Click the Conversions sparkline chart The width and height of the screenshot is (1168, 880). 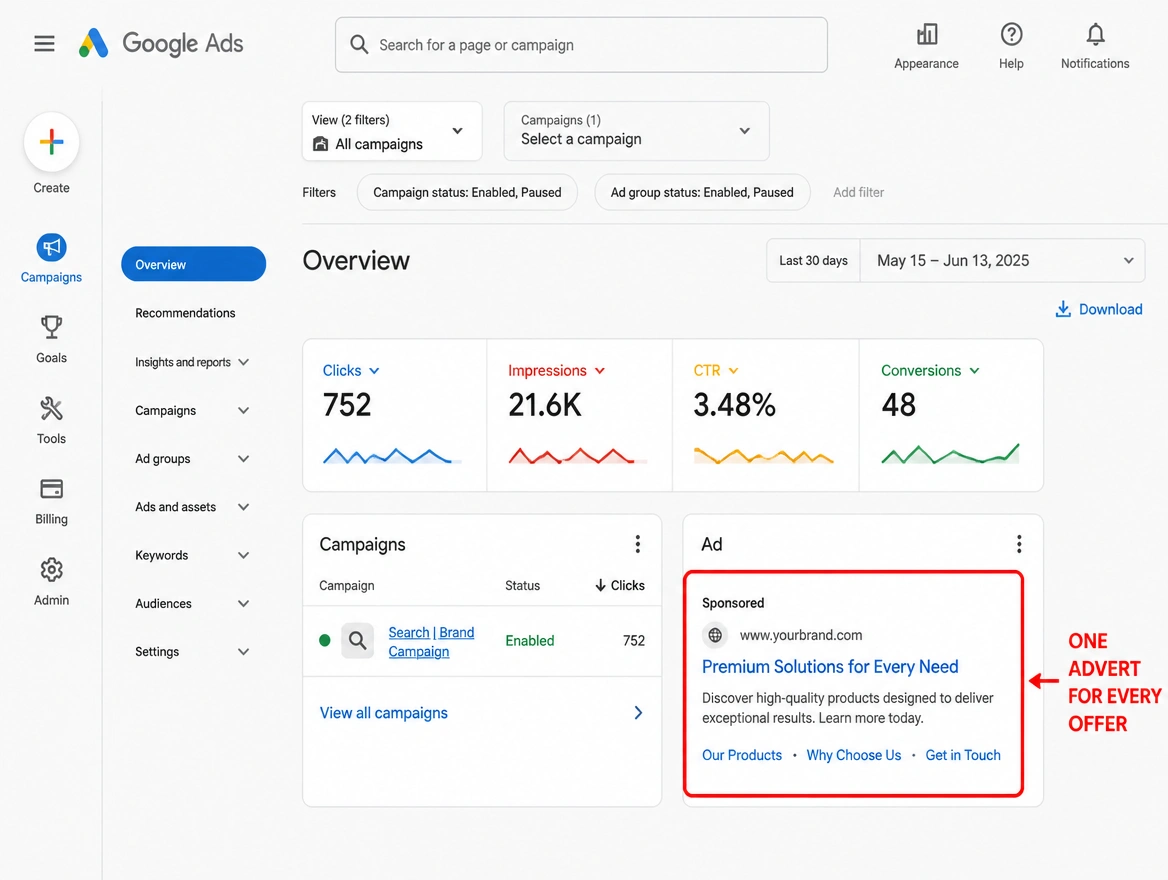(x=950, y=454)
